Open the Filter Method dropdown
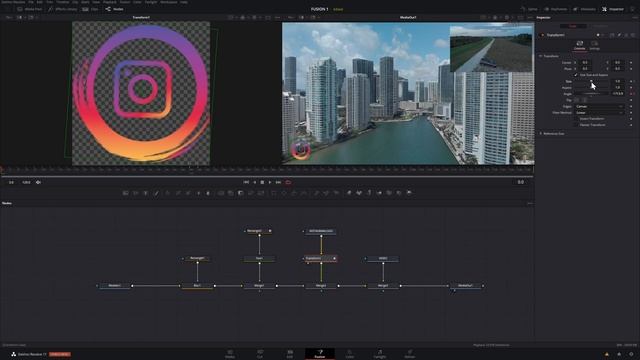Image resolution: width=640 pixels, height=360 pixels. coord(599,113)
